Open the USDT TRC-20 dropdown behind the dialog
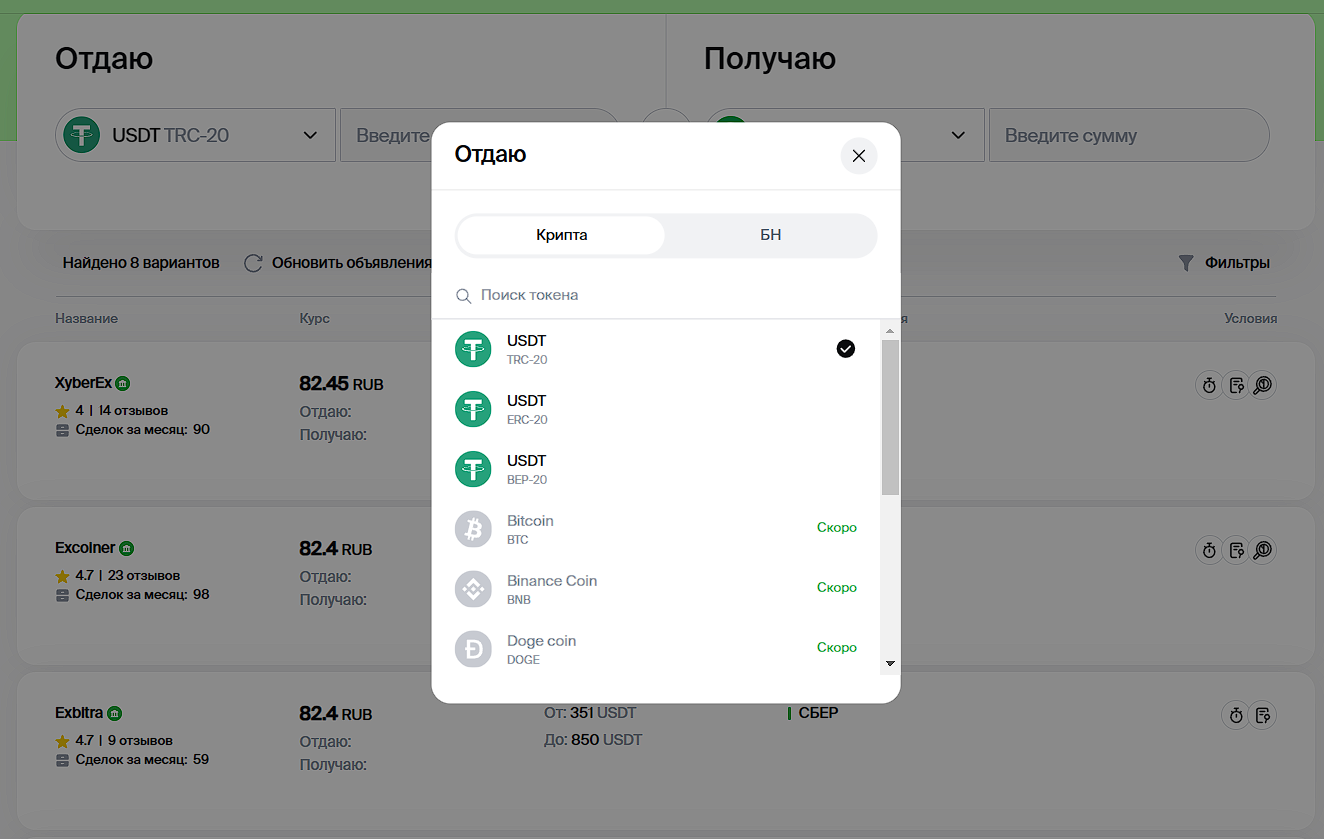 pos(195,135)
